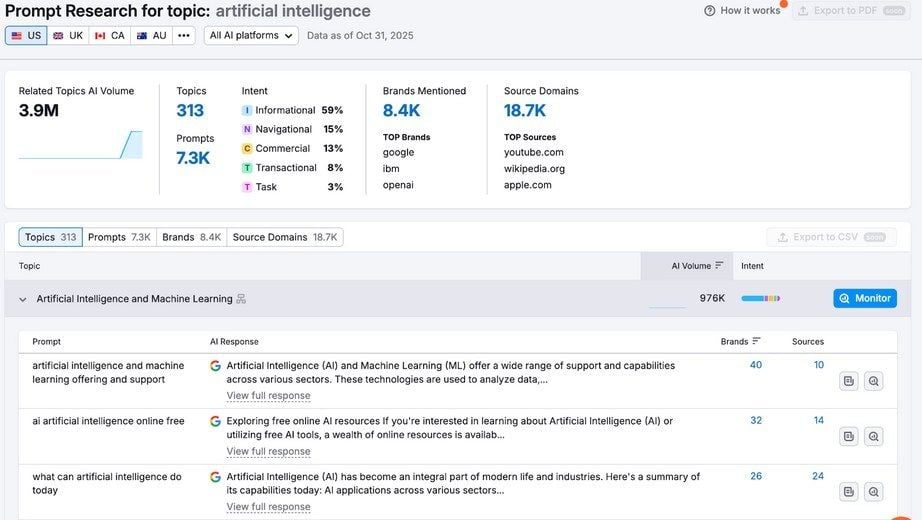The height and width of the screenshot is (520, 922).
Task: Switch to the Prompts 7.3K tab
Action: click(119, 237)
